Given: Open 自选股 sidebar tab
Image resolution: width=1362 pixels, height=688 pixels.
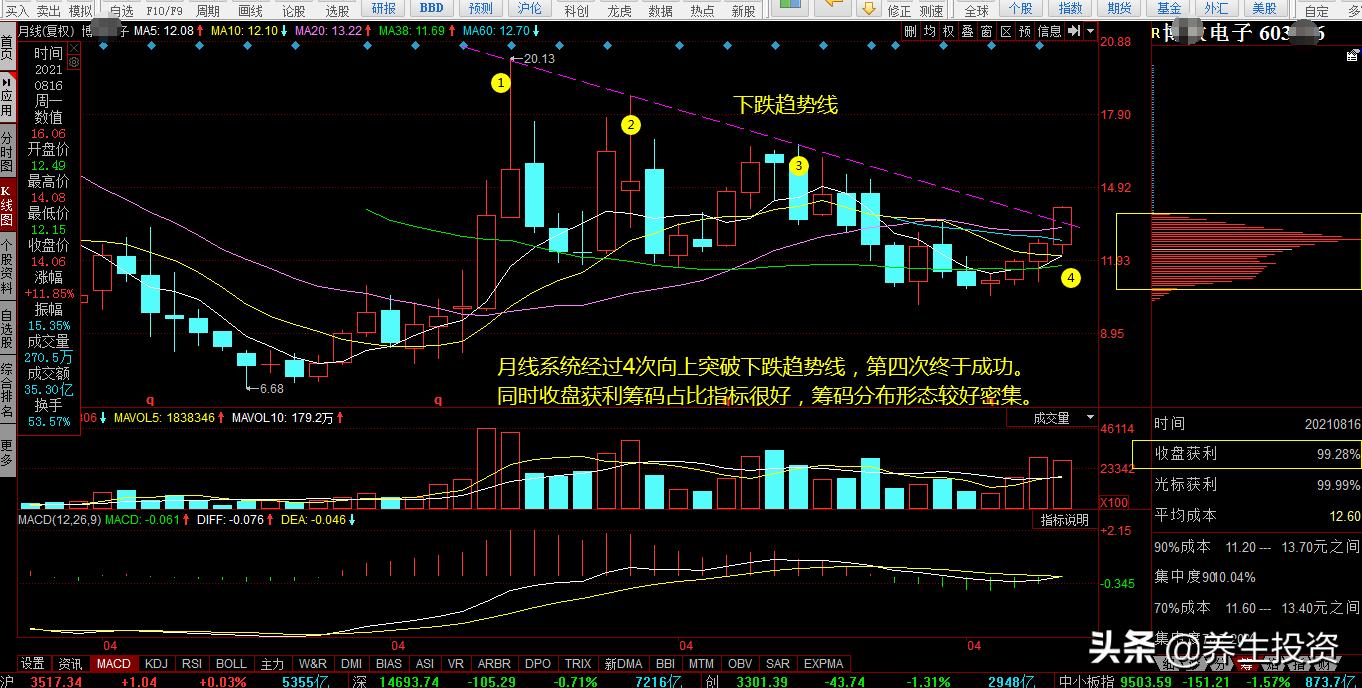Looking at the screenshot, I should click(7, 328).
